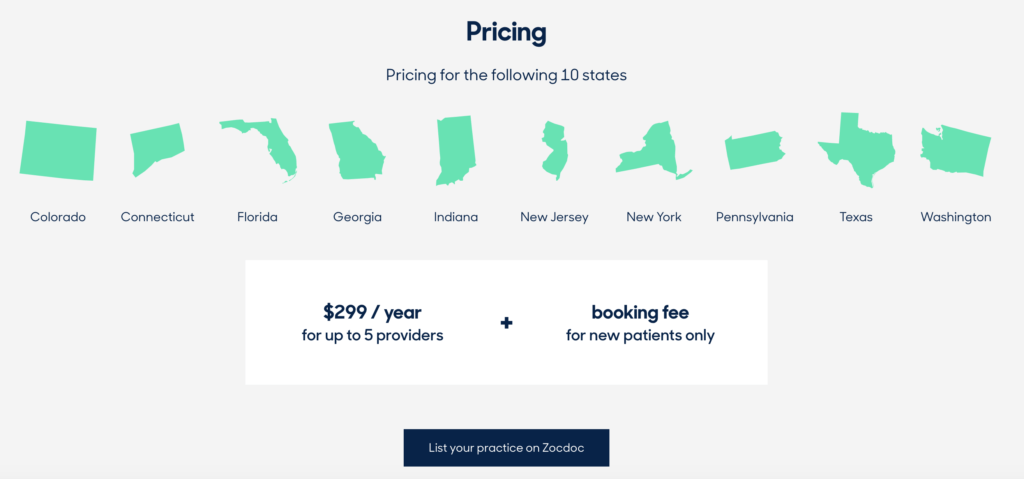
Task: Click 'for new patients only' text
Action: 640,336
